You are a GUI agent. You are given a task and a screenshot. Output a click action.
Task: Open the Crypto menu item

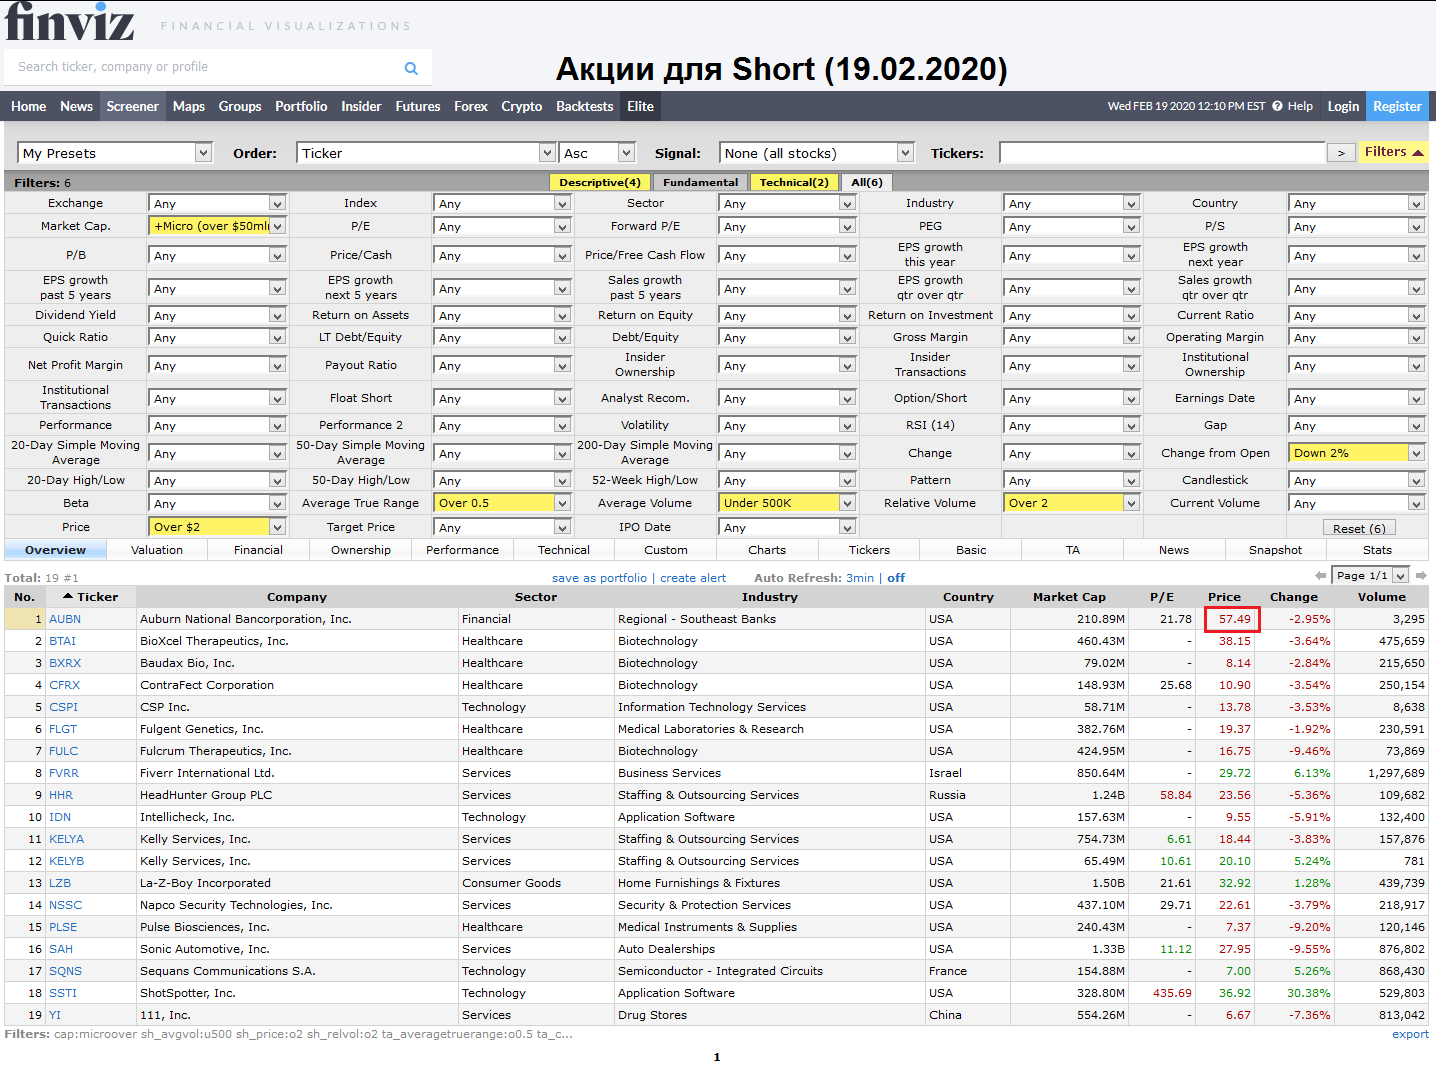[x=522, y=106]
